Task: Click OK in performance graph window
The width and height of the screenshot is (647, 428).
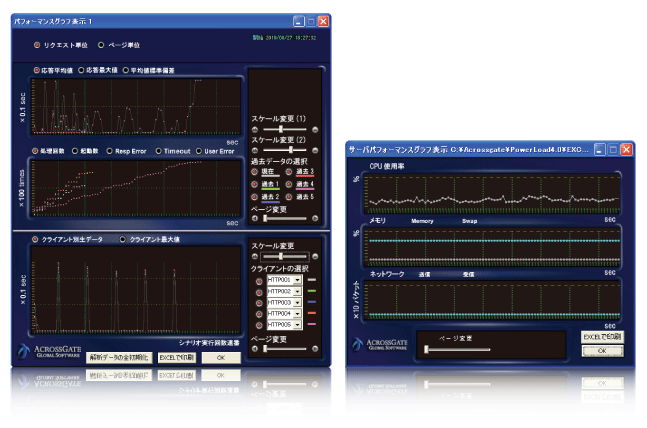Action: 221,357
